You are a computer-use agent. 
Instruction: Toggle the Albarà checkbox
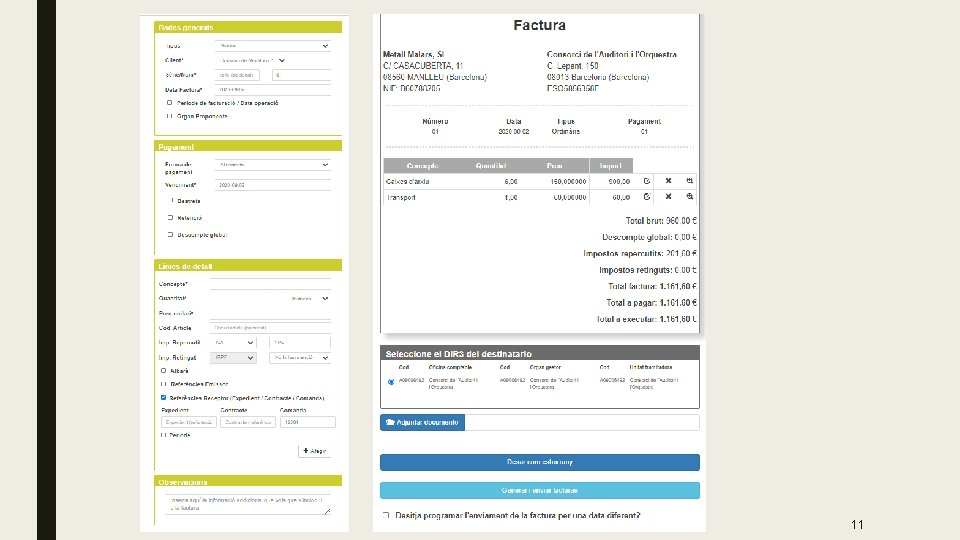(x=163, y=371)
